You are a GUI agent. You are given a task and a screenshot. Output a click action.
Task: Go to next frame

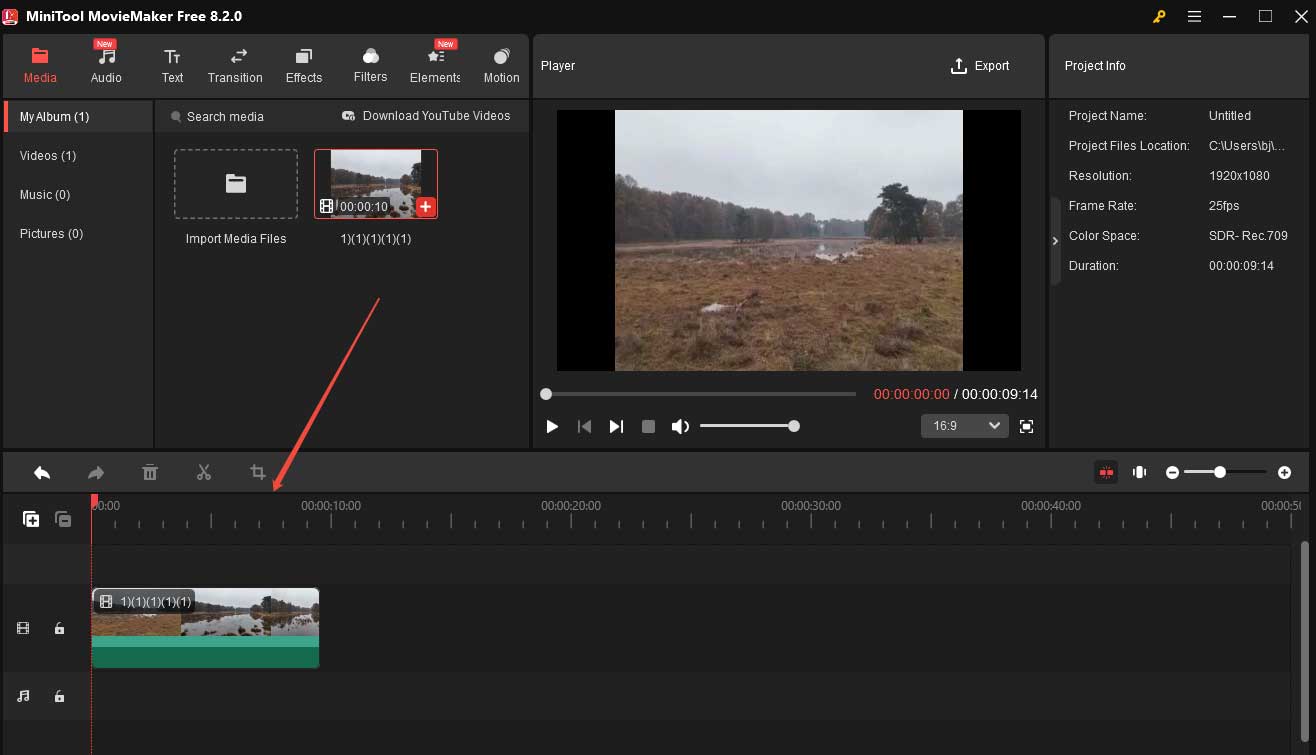click(x=616, y=426)
